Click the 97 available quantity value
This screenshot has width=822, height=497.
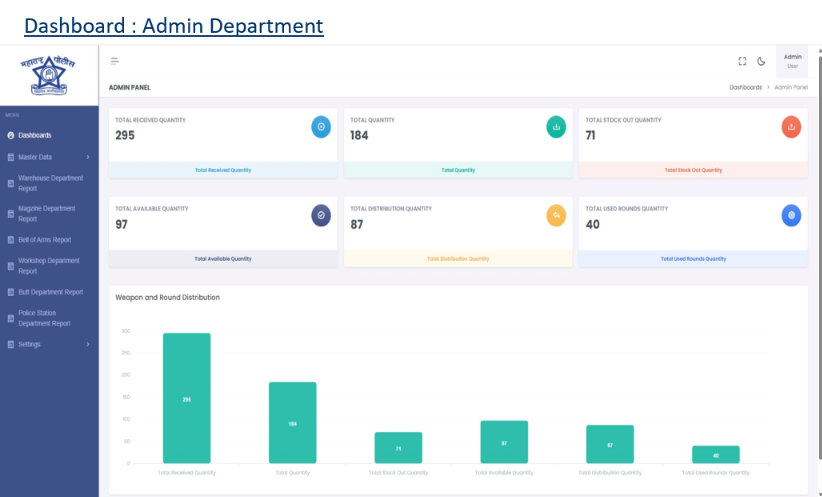[x=121, y=224]
